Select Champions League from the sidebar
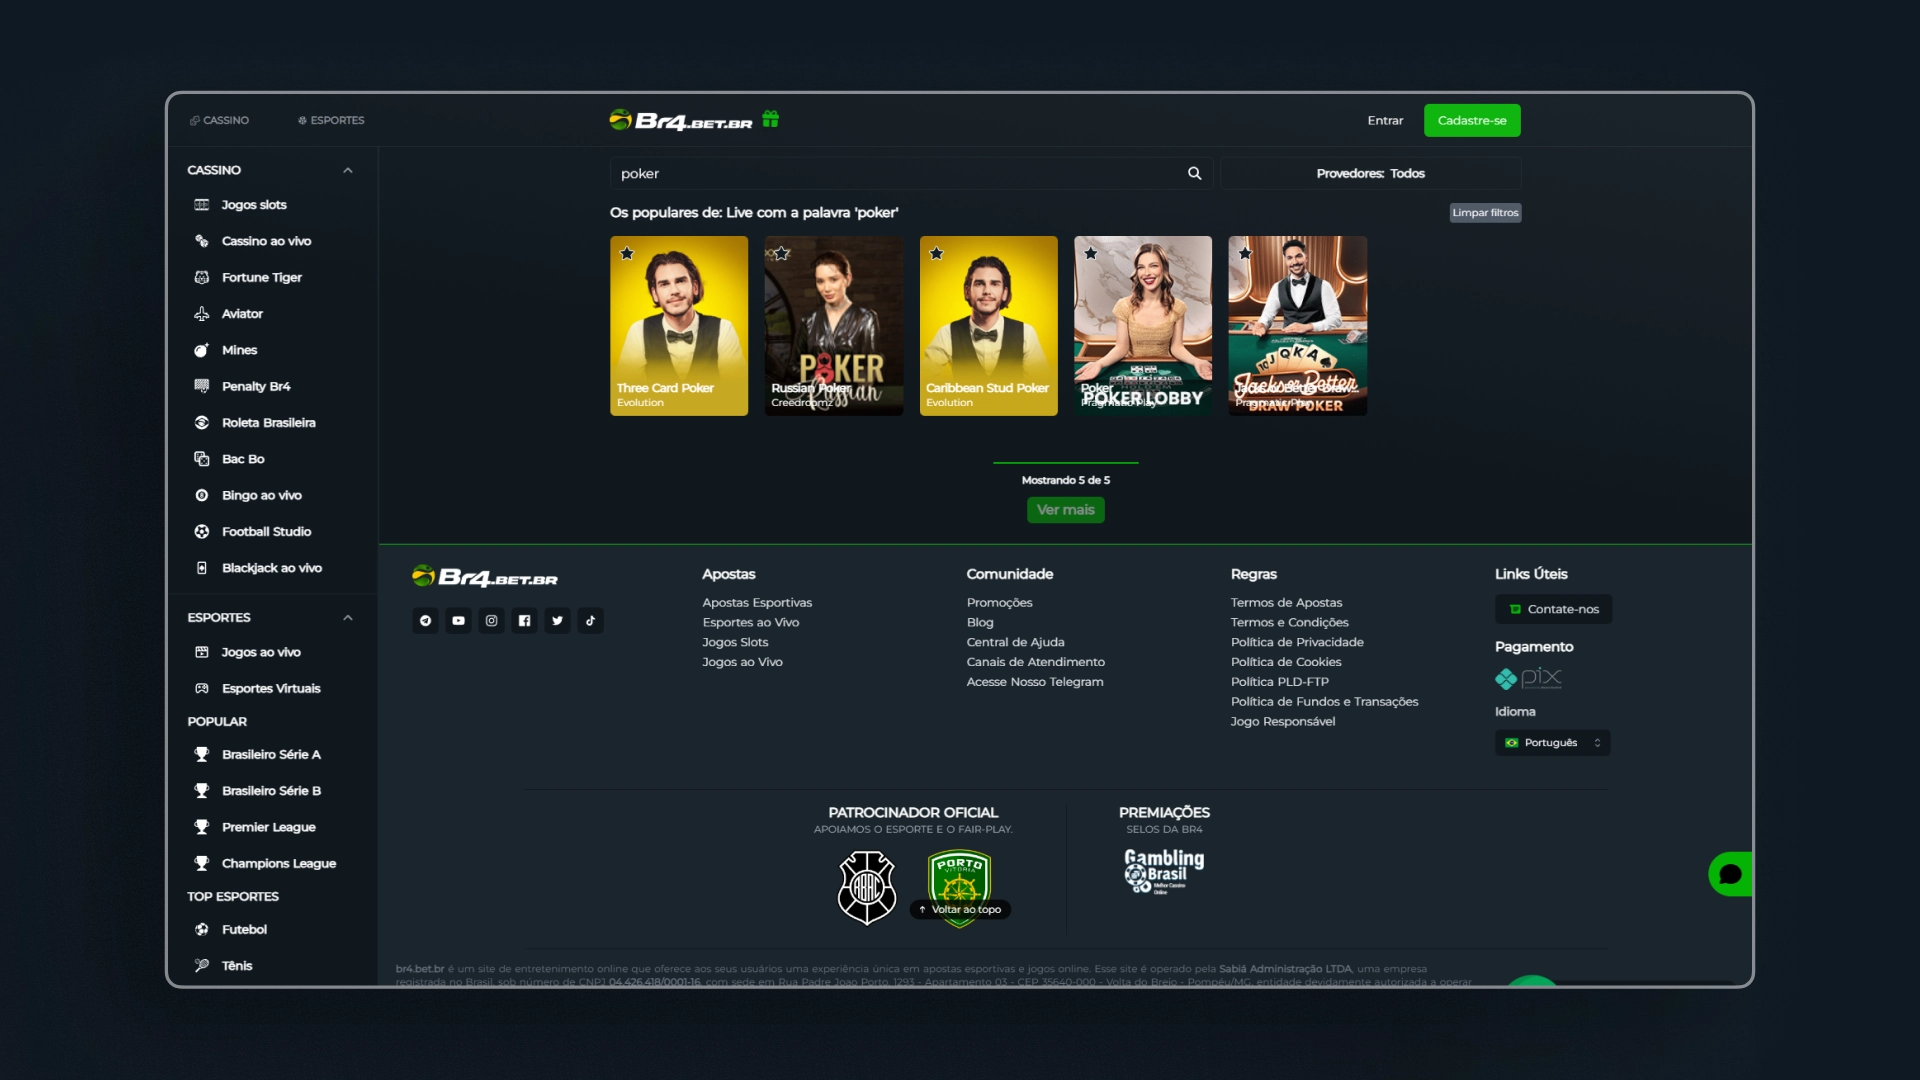 pyautogui.click(x=278, y=863)
